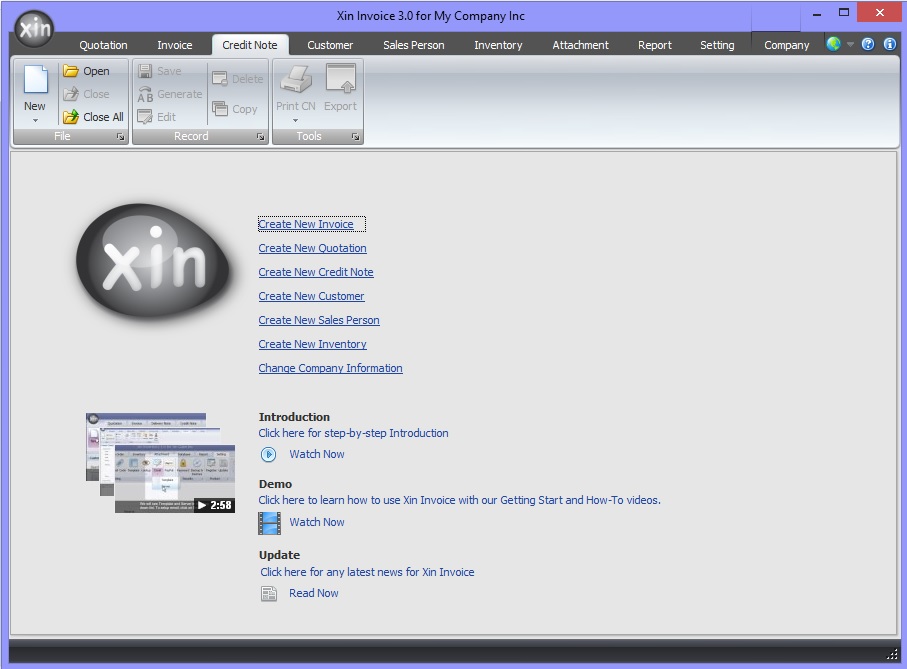
Task: Open dropdown arrow beside globe icon
Action: 850,44
